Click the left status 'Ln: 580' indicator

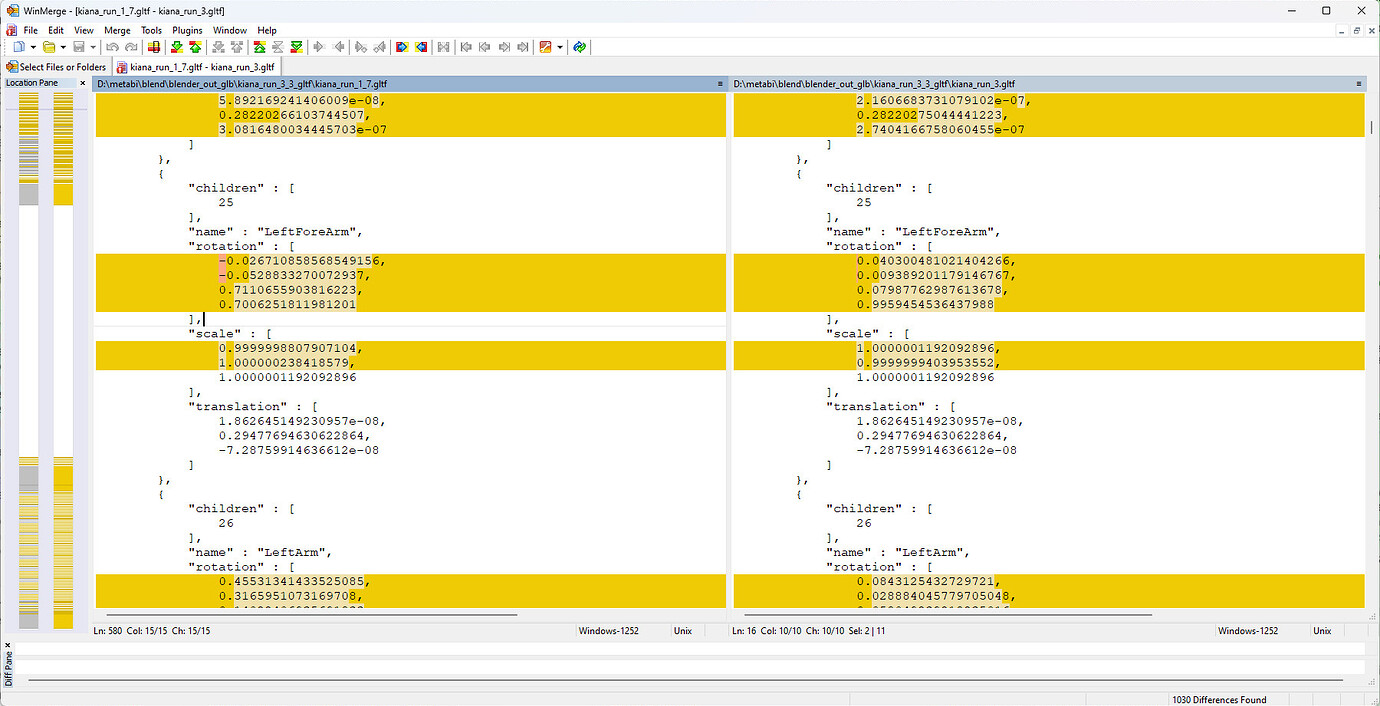coord(109,631)
